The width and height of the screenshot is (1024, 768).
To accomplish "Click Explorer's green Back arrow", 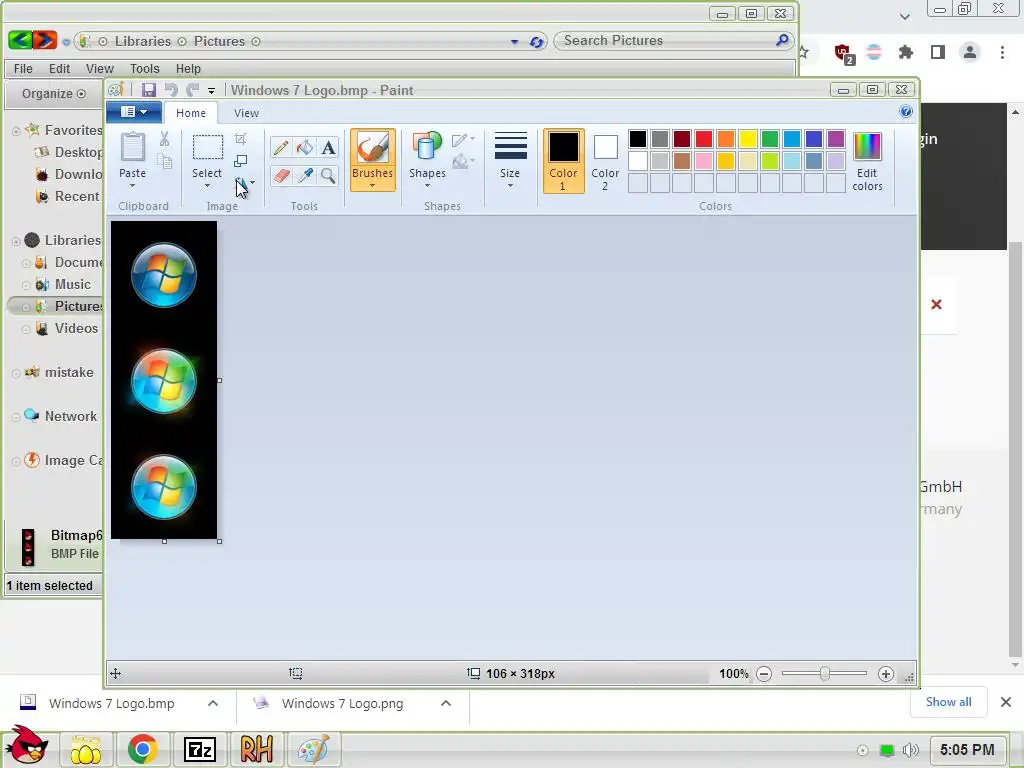I will [20, 40].
